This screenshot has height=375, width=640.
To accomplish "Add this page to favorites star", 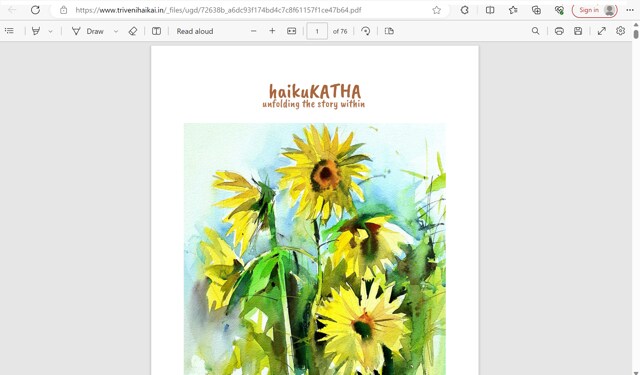I will (436, 10).
